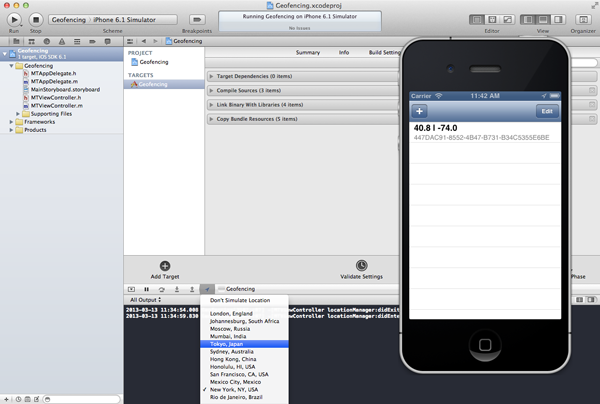
Task: Open the All Output filter dropdown
Action: [145, 300]
